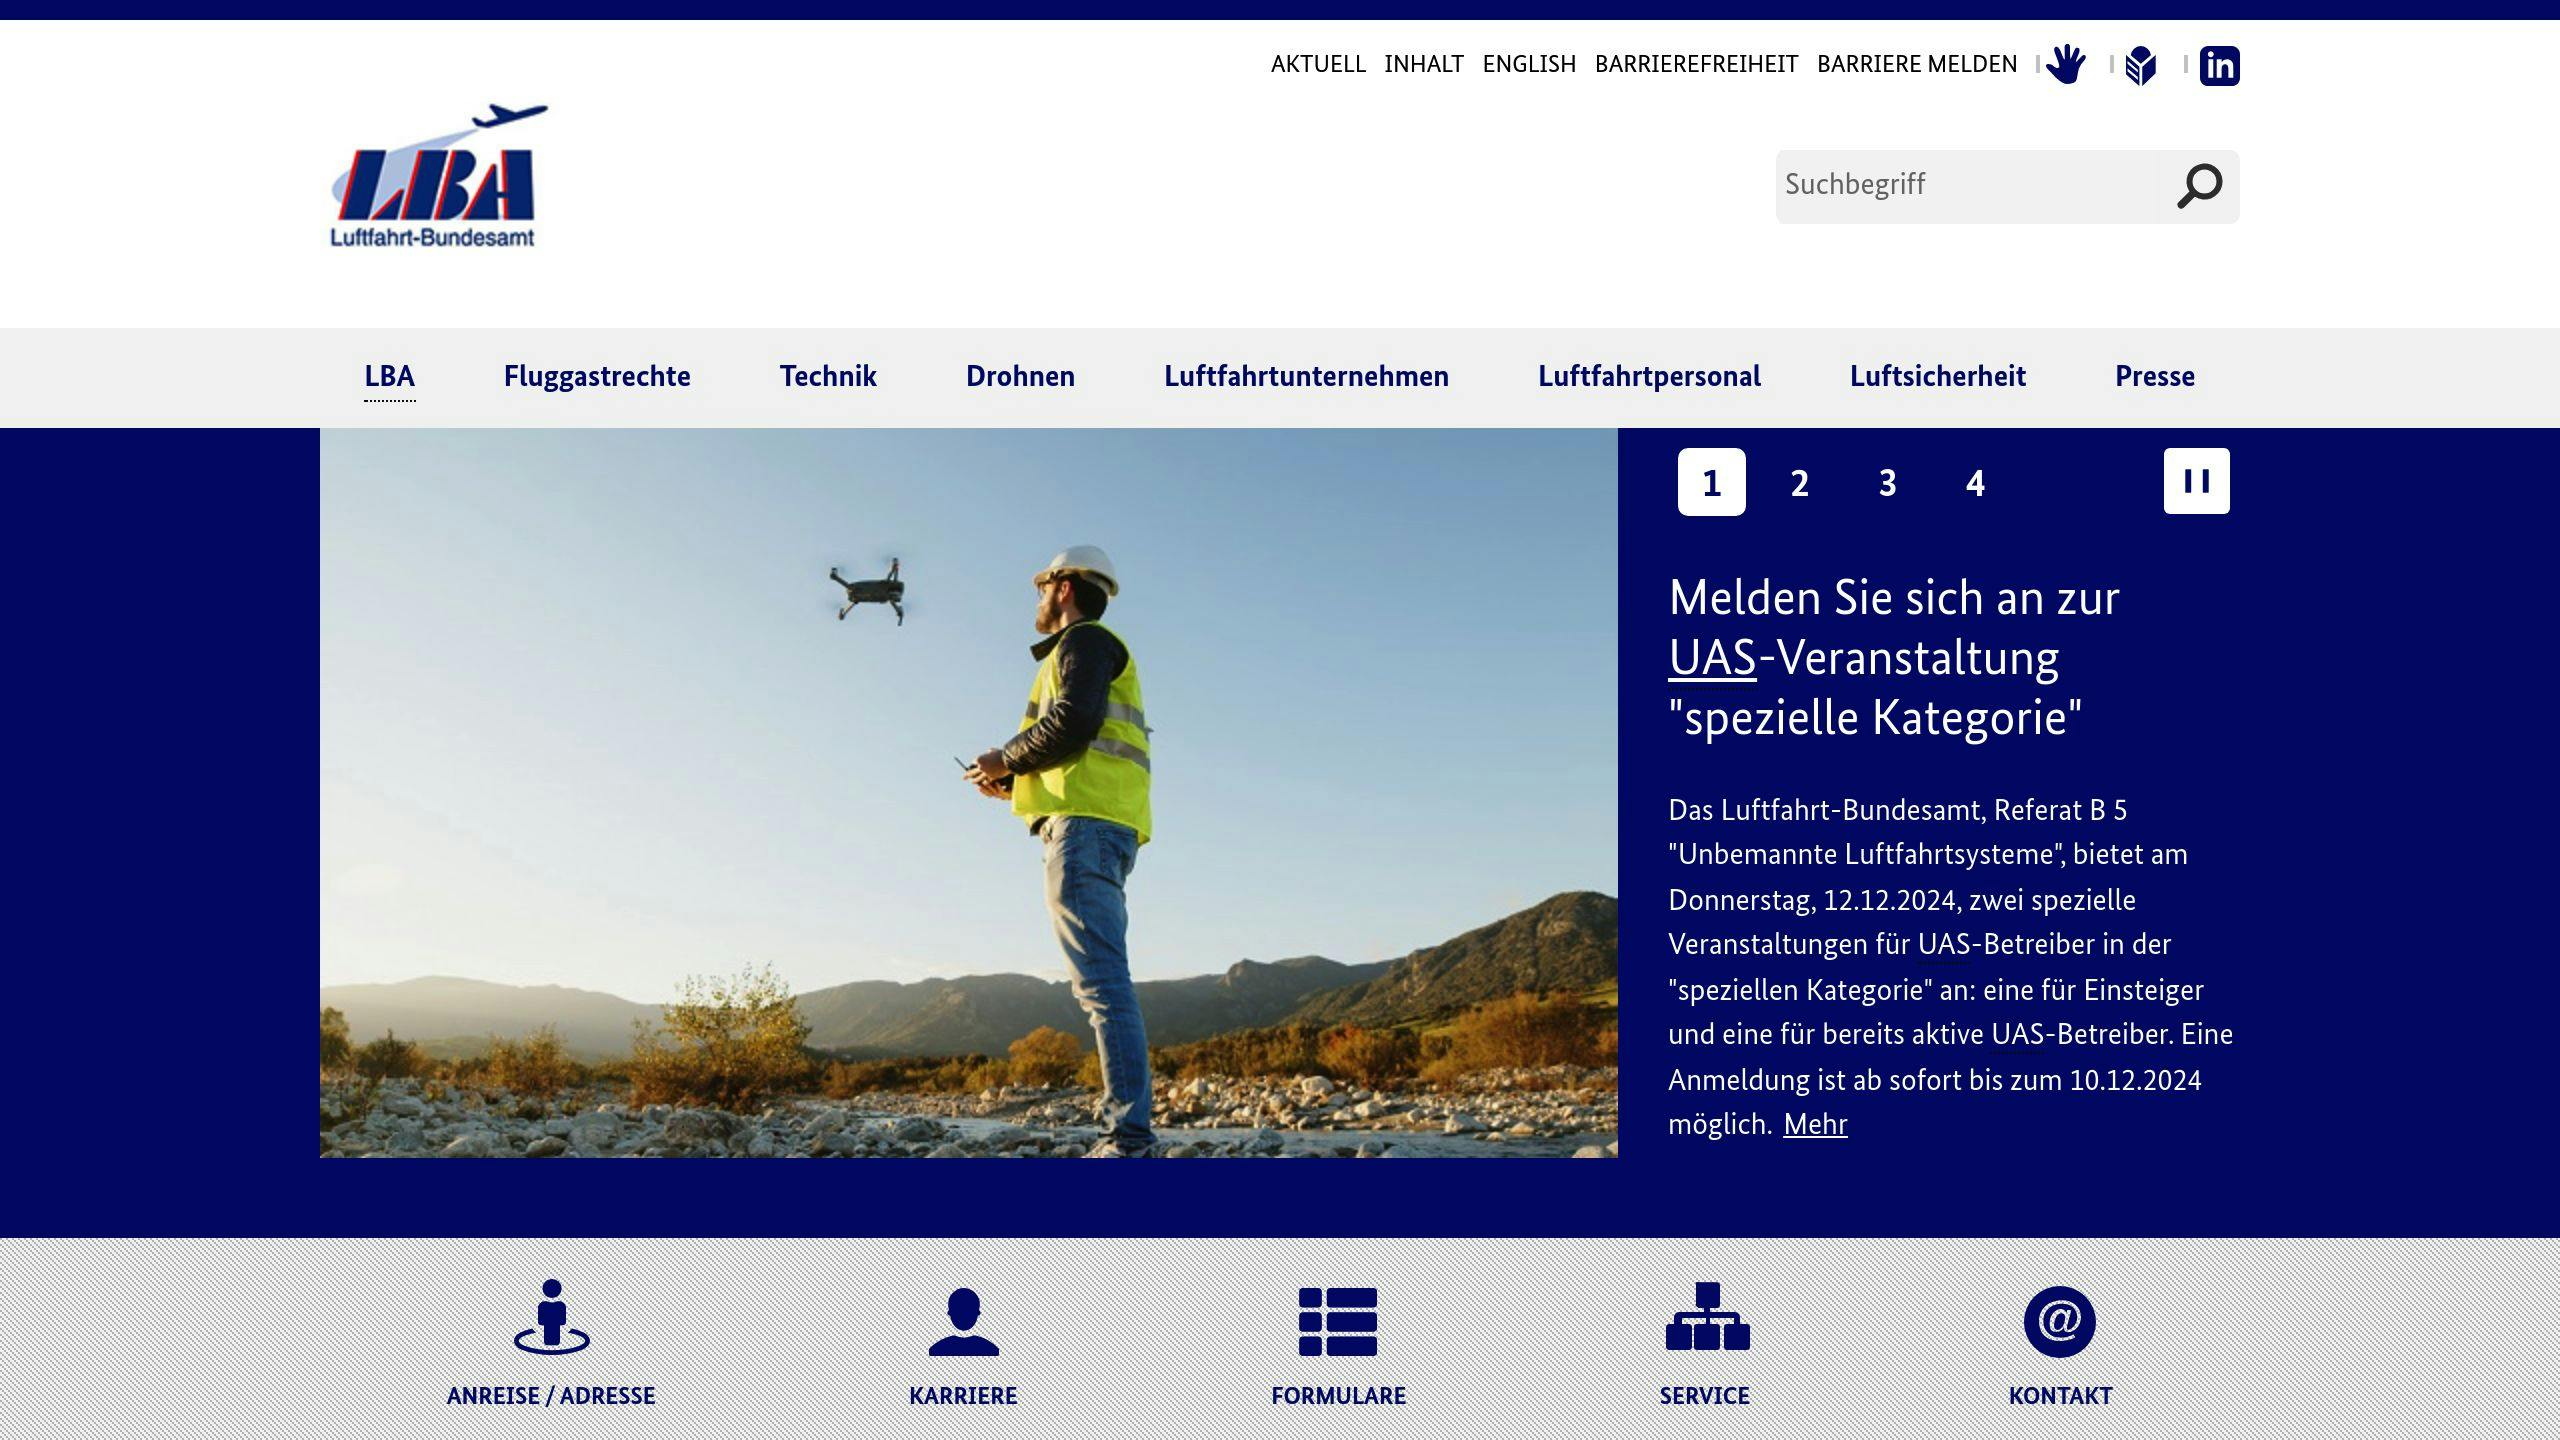2560x1440 pixels.
Task: Open the sign language (Gebärdensprache) hand icon
Action: click(2068, 64)
